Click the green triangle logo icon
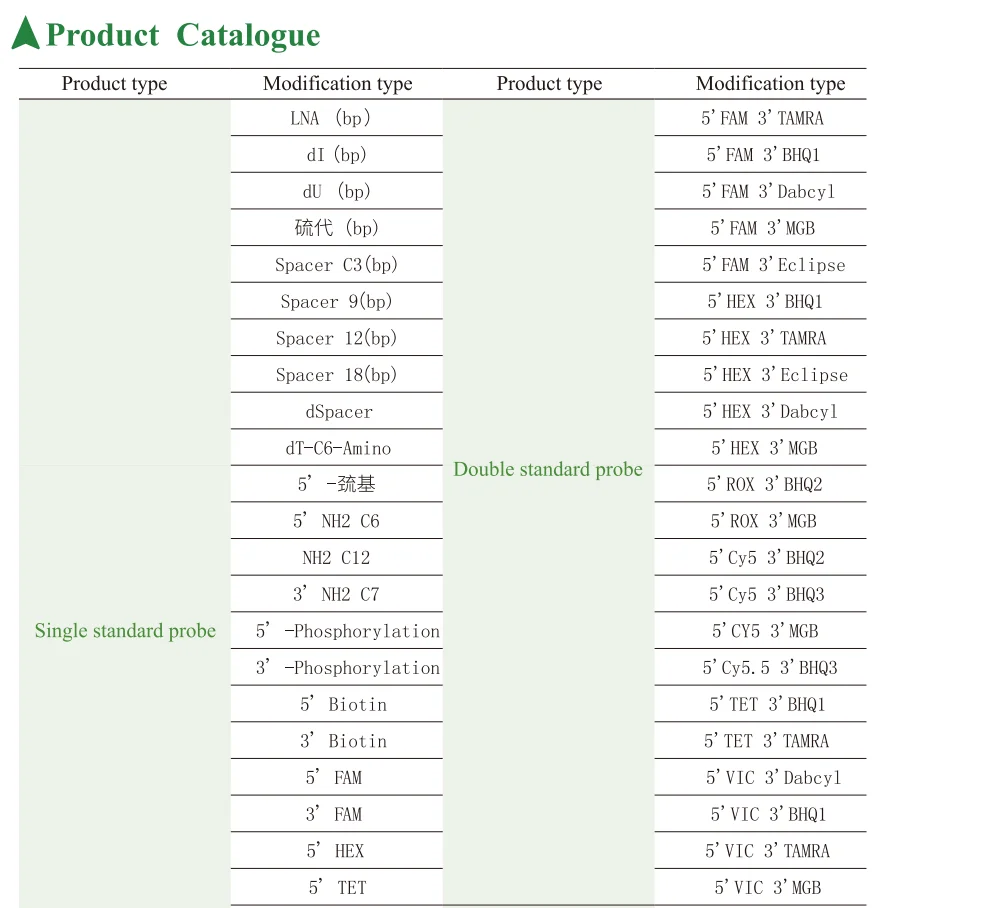Image resolution: width=990 pixels, height=908 pixels. [26, 35]
